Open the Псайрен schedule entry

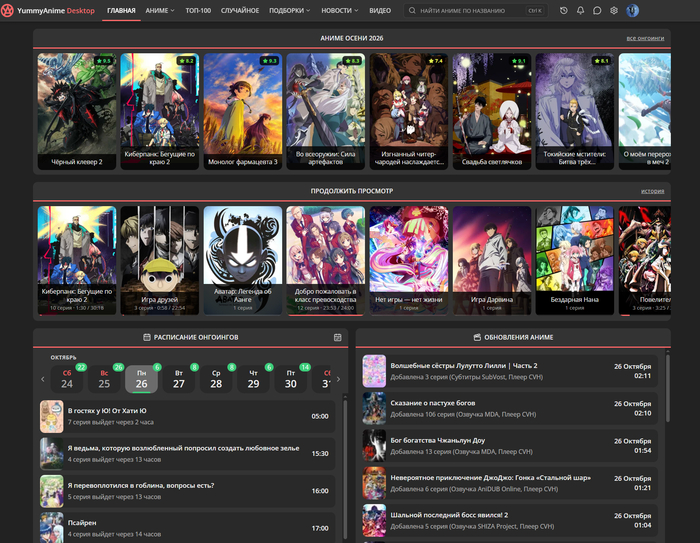coord(187,527)
